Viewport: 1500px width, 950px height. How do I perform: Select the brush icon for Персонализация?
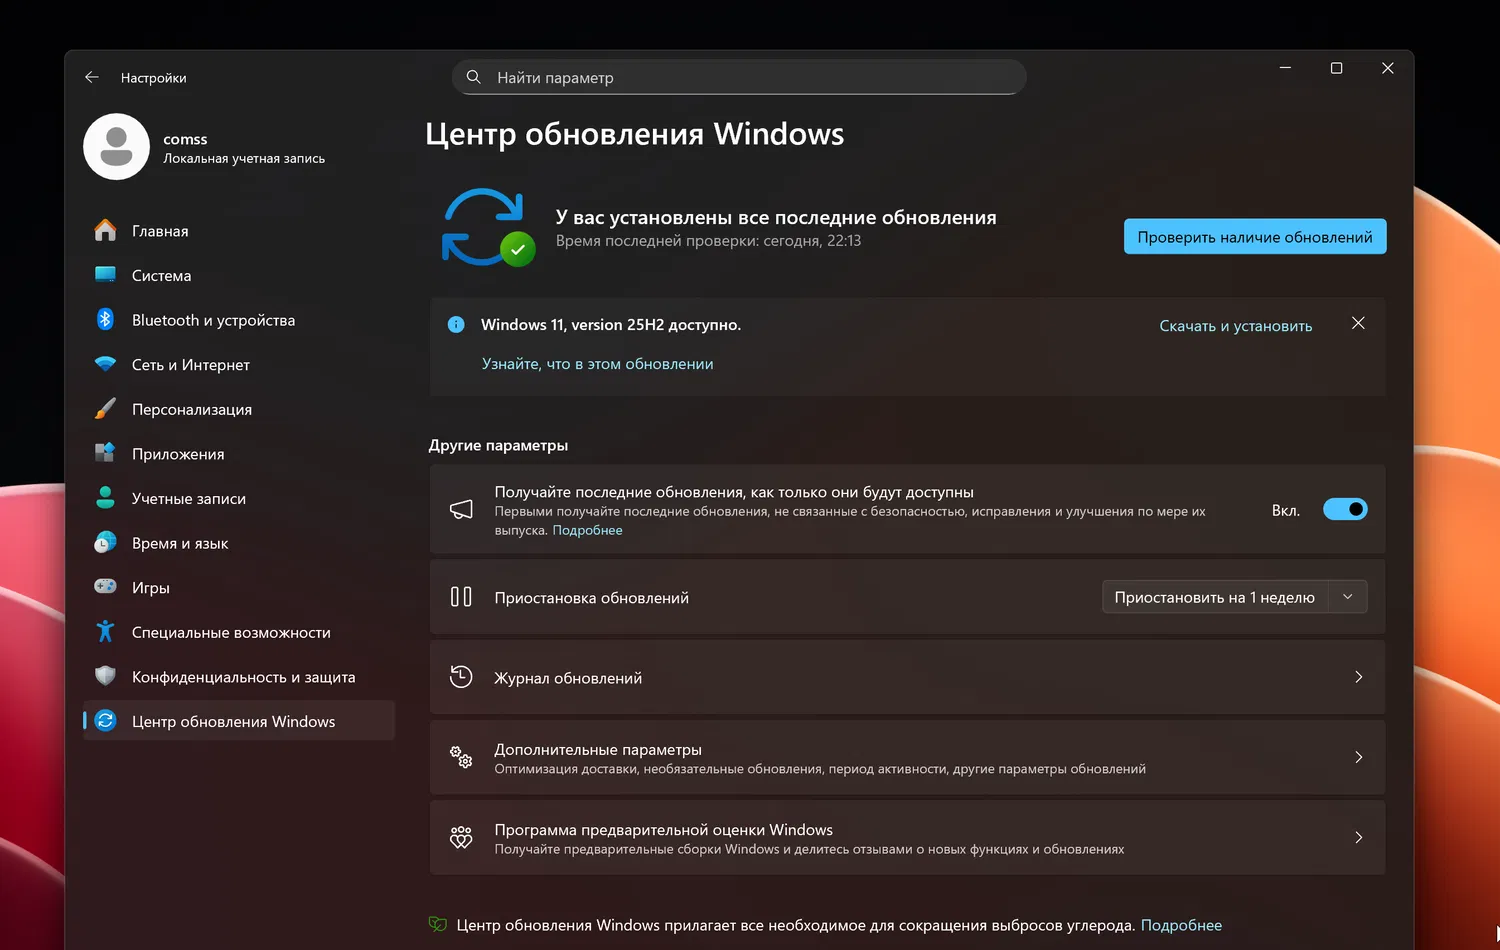(105, 409)
